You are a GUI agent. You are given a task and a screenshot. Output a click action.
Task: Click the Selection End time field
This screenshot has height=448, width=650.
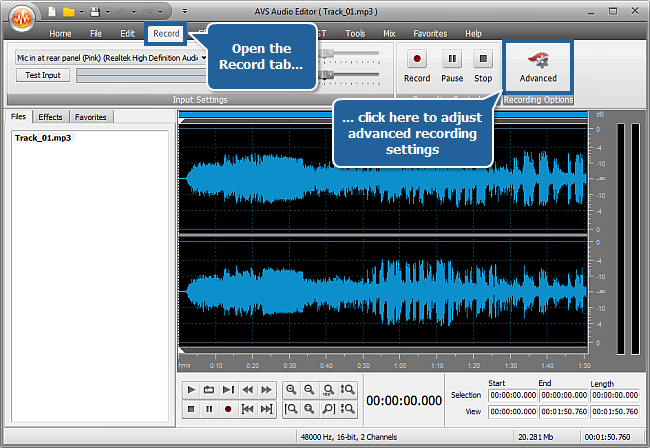click(x=564, y=395)
